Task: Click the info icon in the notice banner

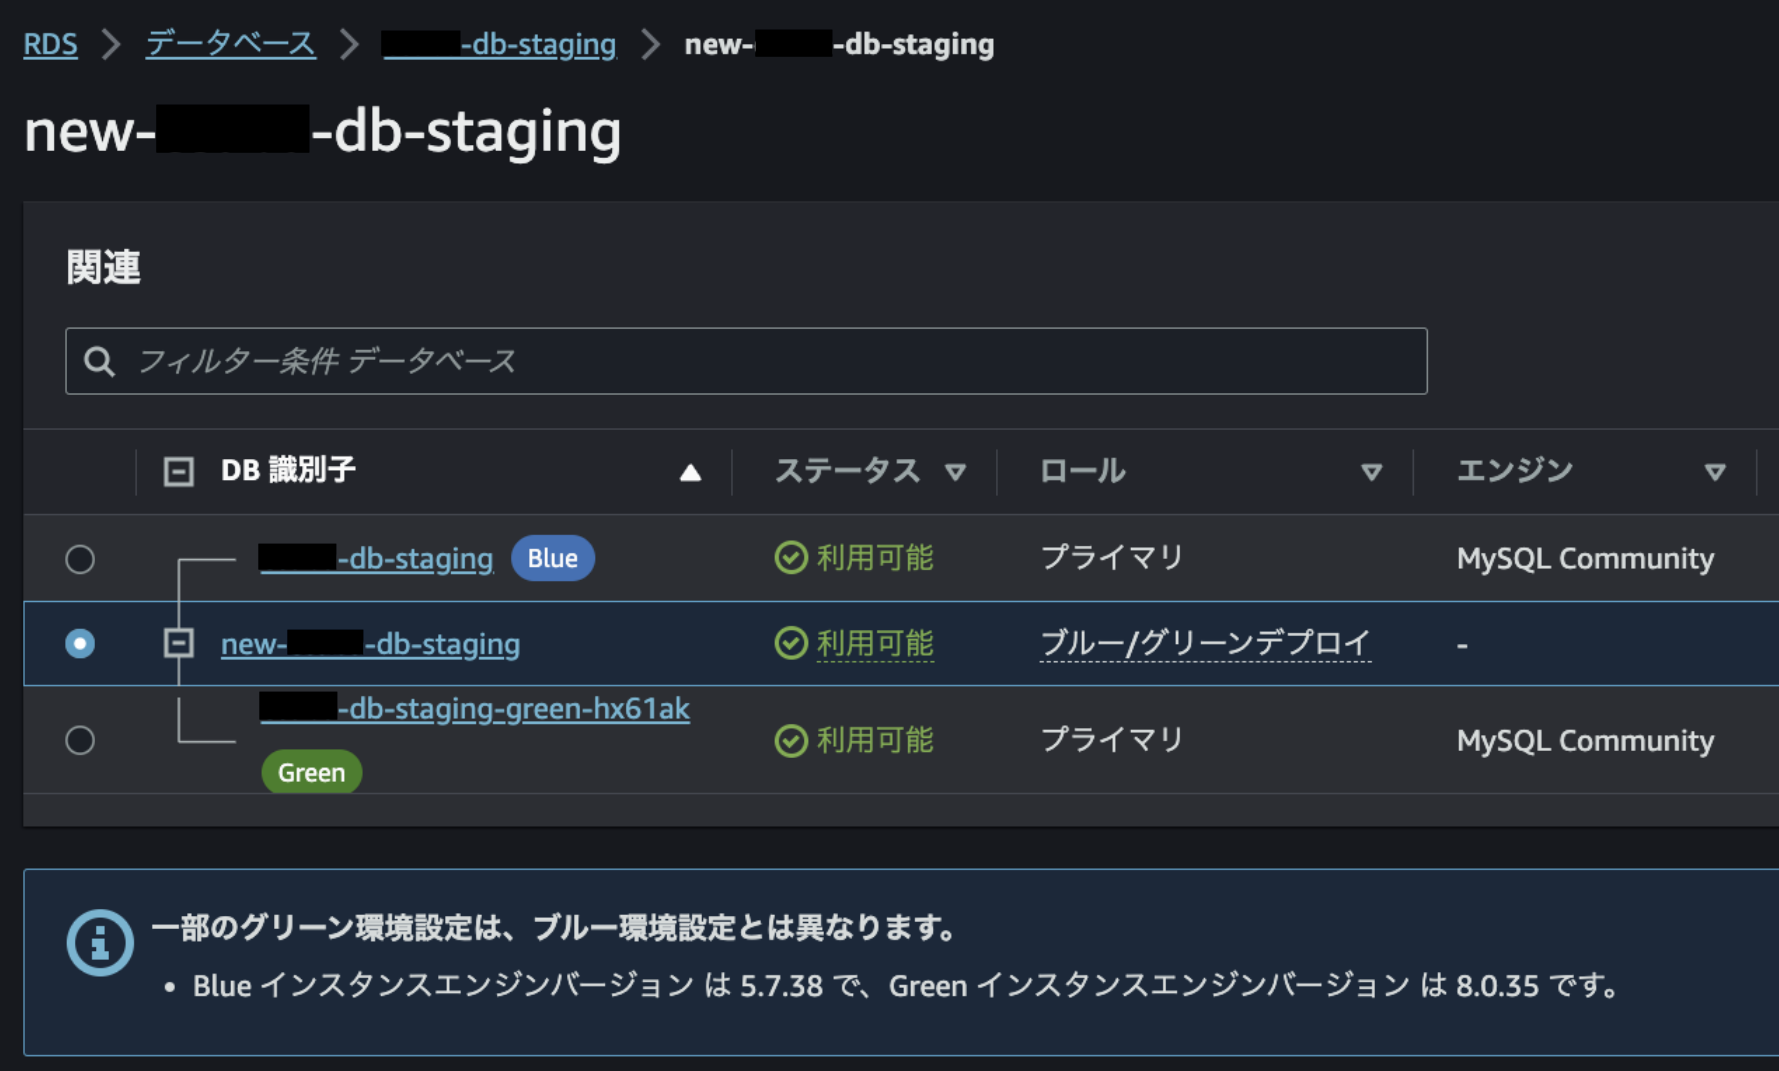Action: (100, 942)
